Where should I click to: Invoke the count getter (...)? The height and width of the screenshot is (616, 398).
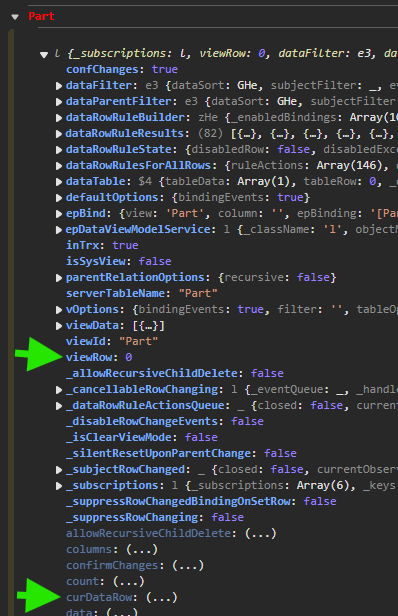(128, 581)
